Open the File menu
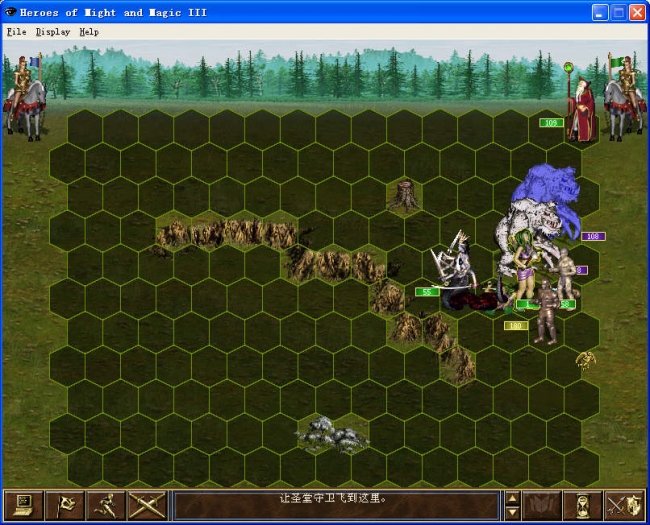The image size is (650, 525). point(17,32)
